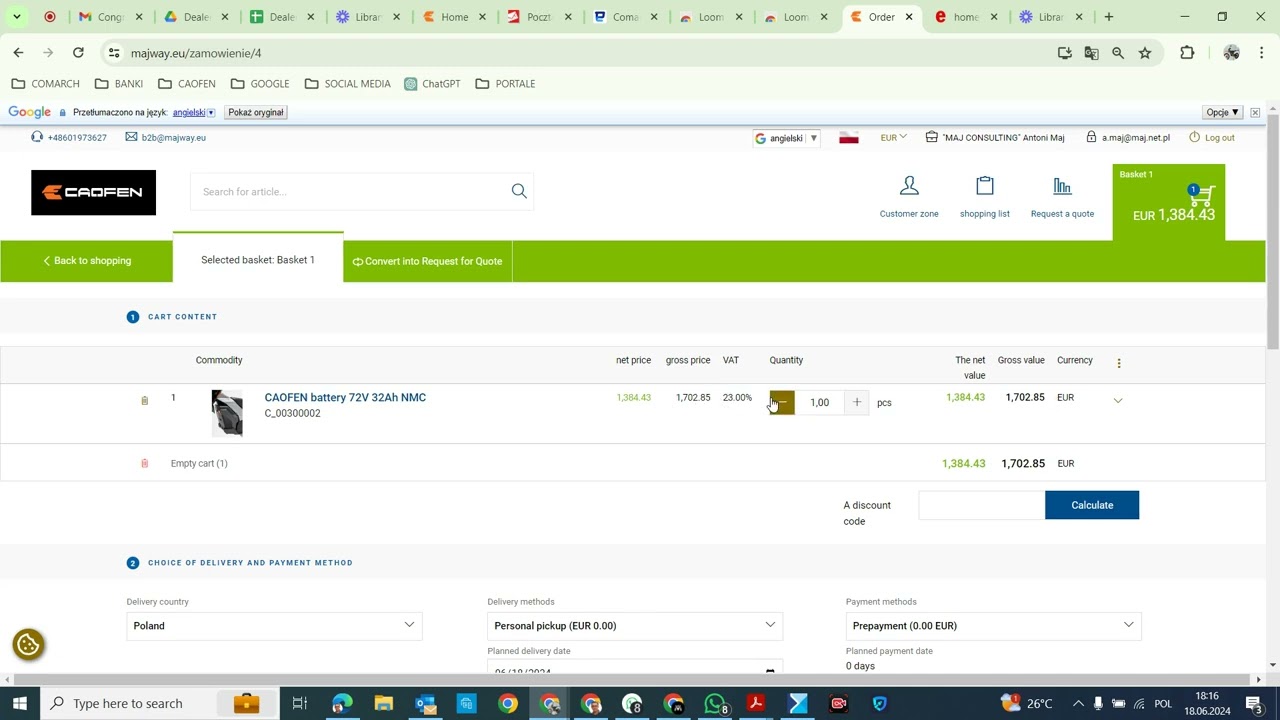Click a.maj@maj.net.pl account email
This screenshot has width=1280, height=720.
tap(1127, 138)
